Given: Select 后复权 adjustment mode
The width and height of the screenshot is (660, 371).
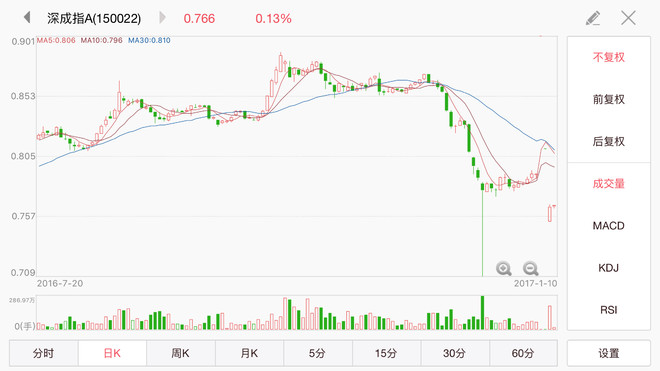Looking at the screenshot, I should click(609, 141).
